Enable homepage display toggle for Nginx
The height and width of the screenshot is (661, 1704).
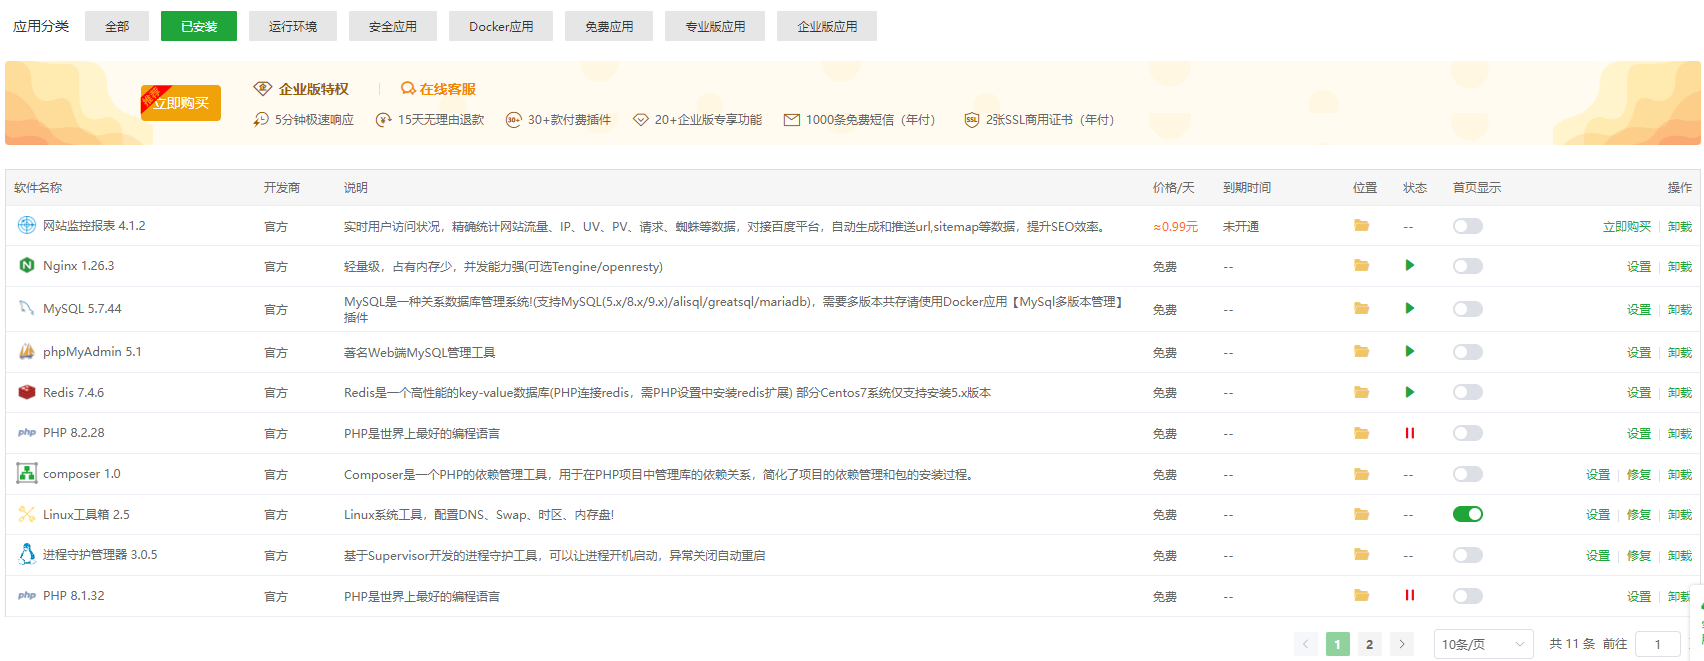(1467, 266)
